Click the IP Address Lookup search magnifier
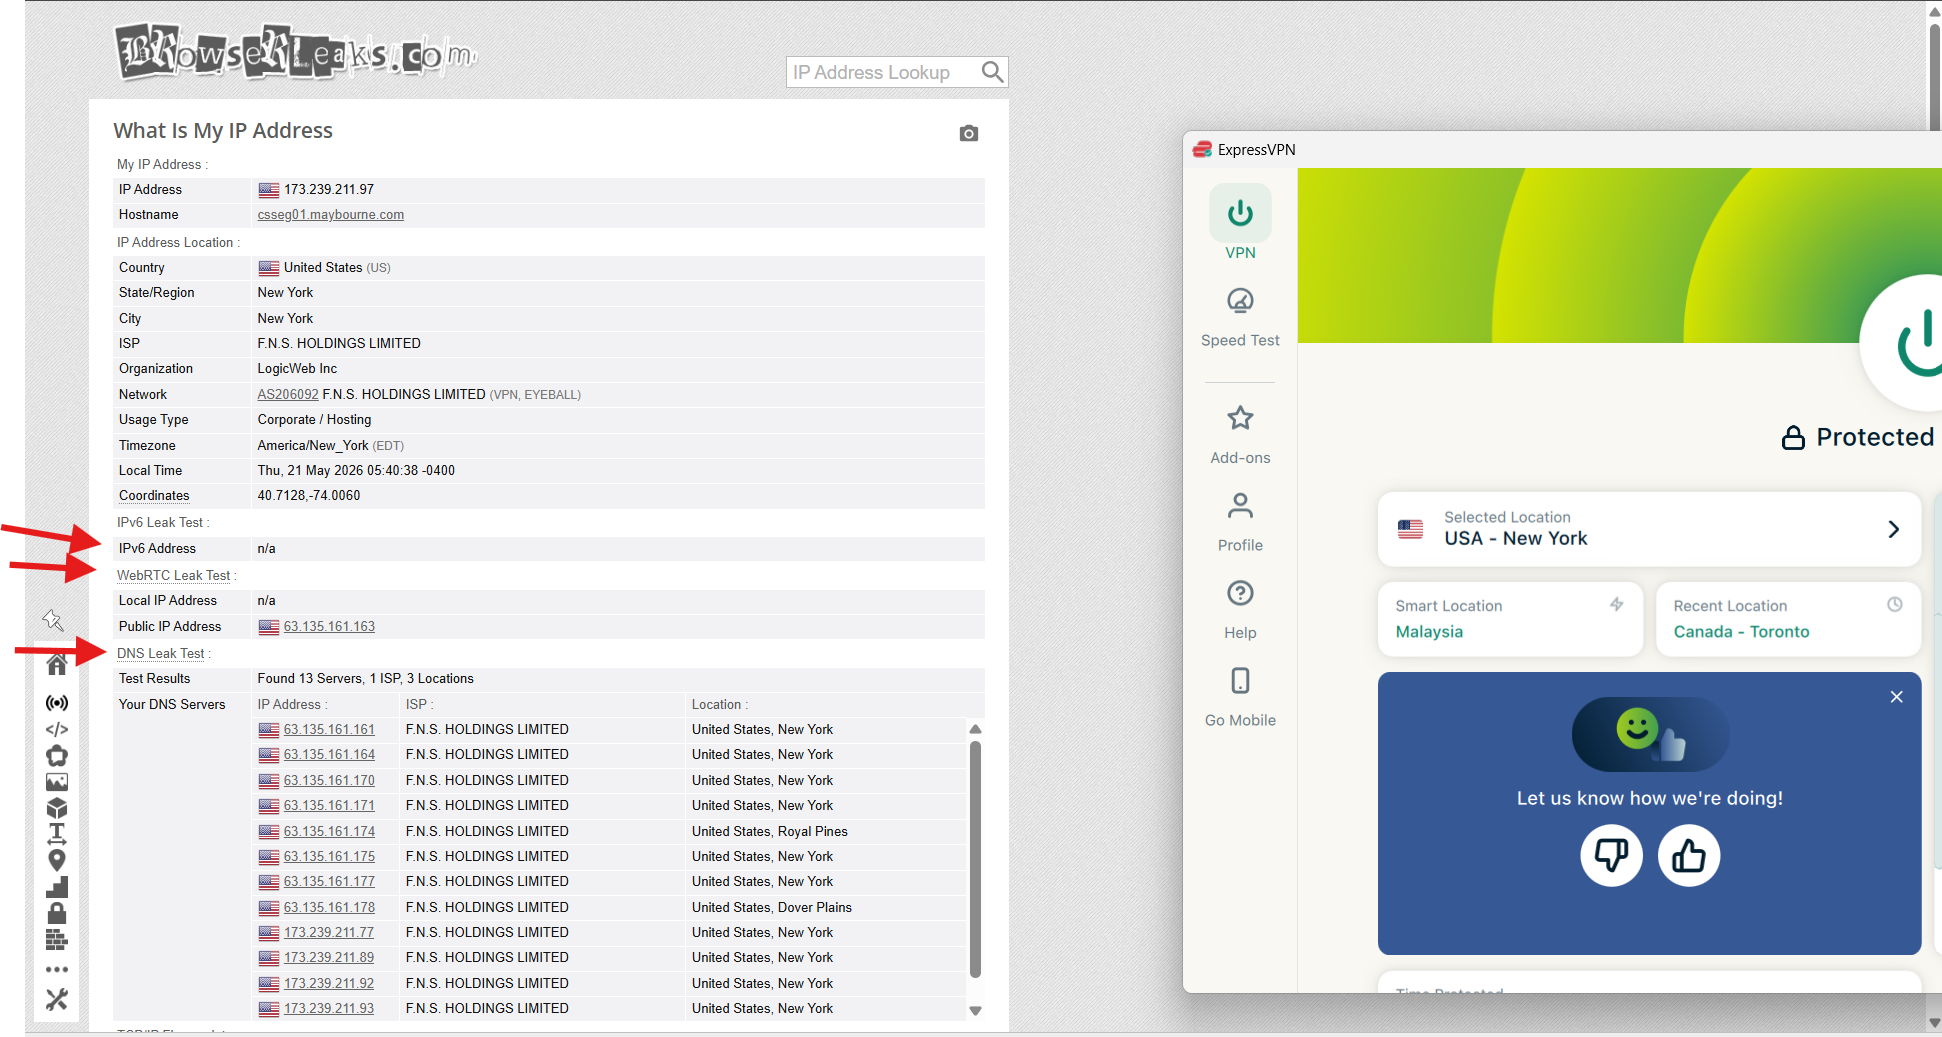1942x1037 pixels. click(991, 72)
